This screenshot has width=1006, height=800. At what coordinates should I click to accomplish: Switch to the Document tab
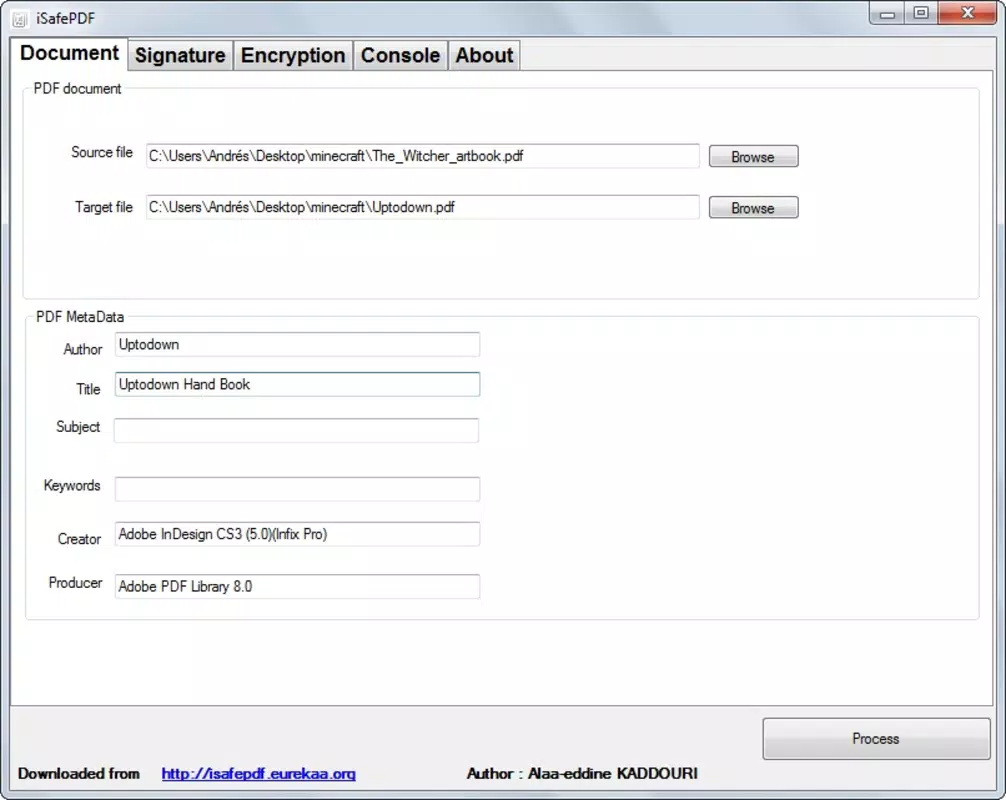pyautogui.click(x=69, y=53)
